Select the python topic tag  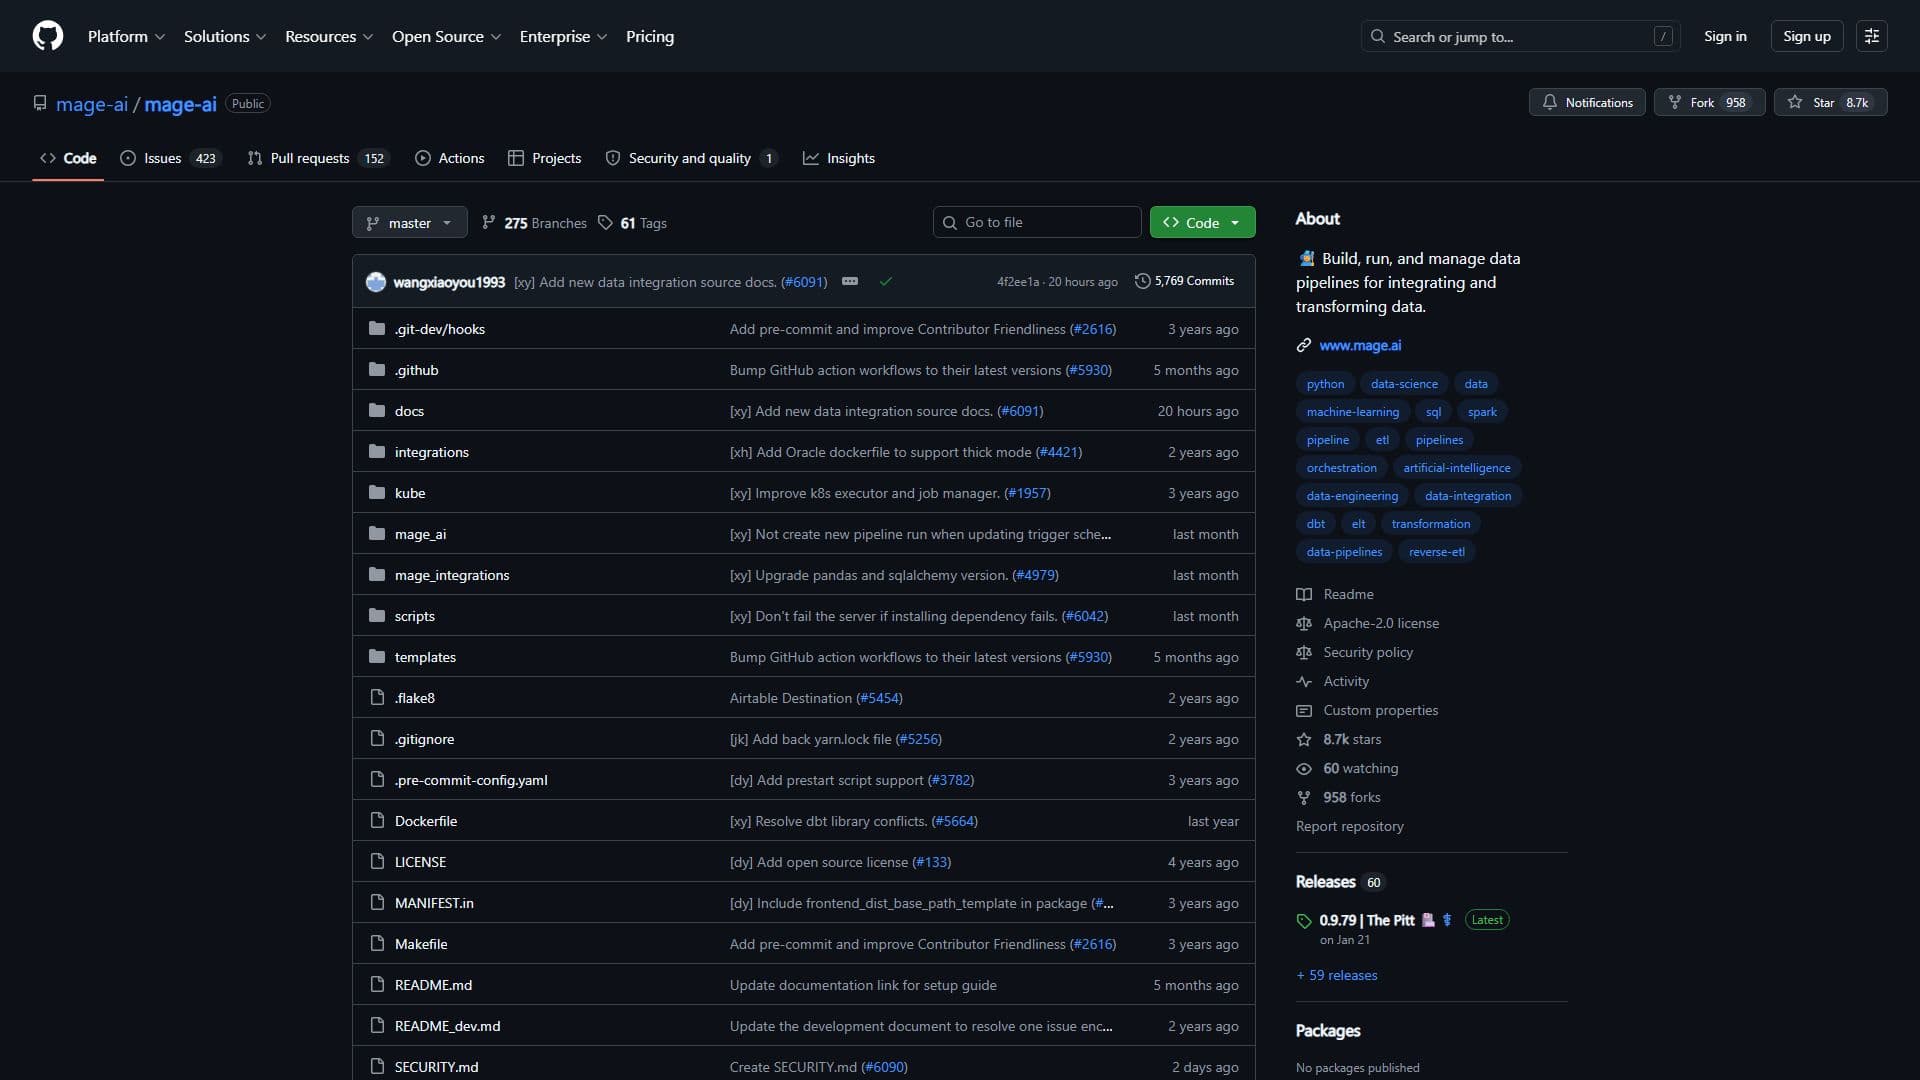tap(1325, 384)
